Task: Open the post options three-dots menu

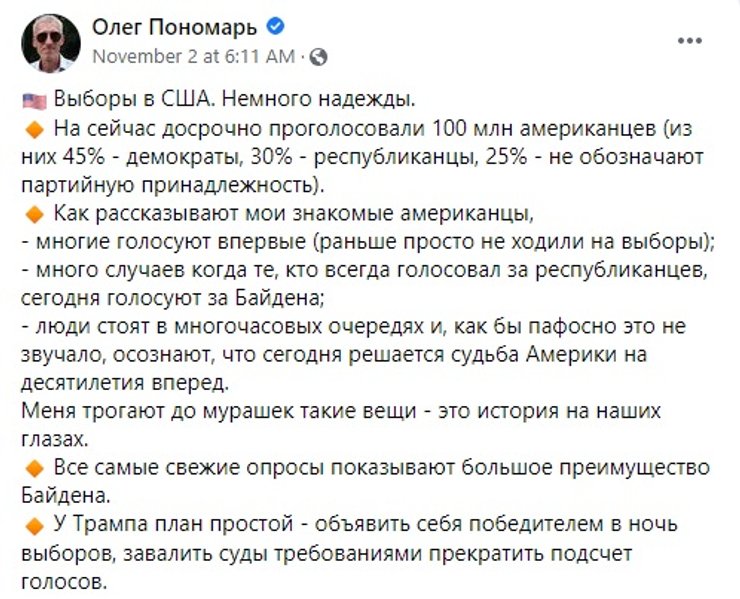Action: click(x=691, y=40)
